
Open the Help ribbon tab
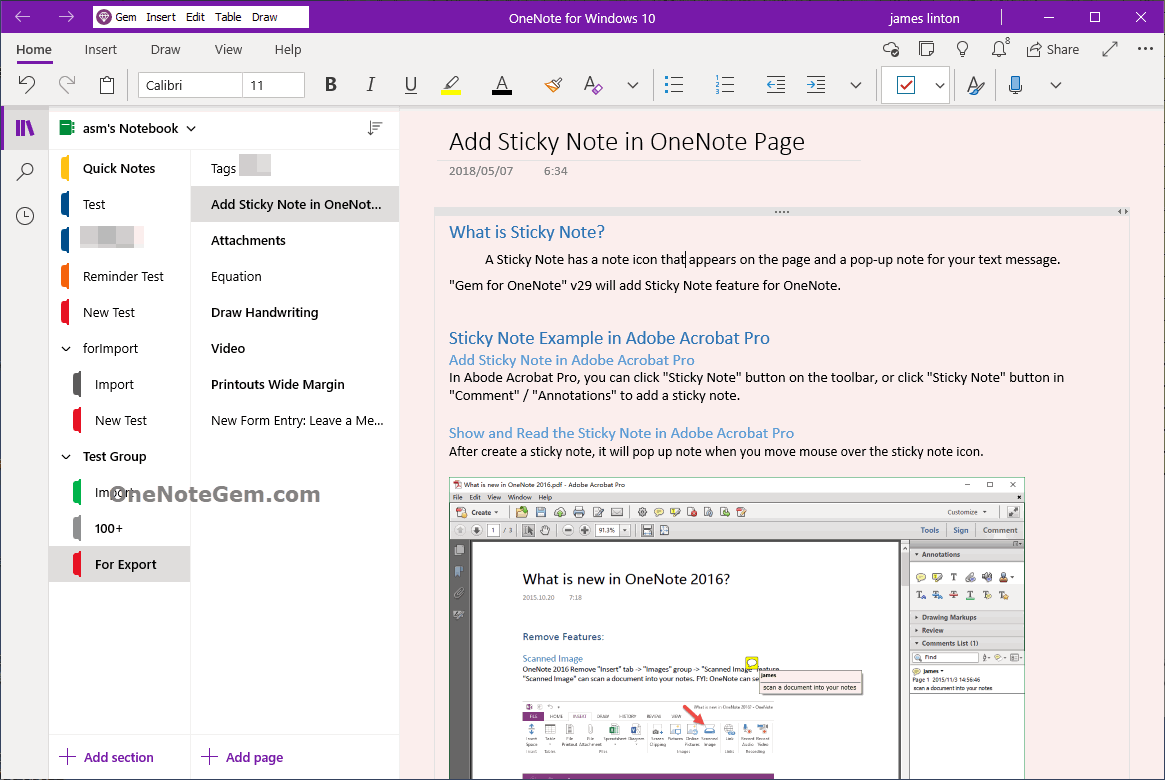coord(288,50)
